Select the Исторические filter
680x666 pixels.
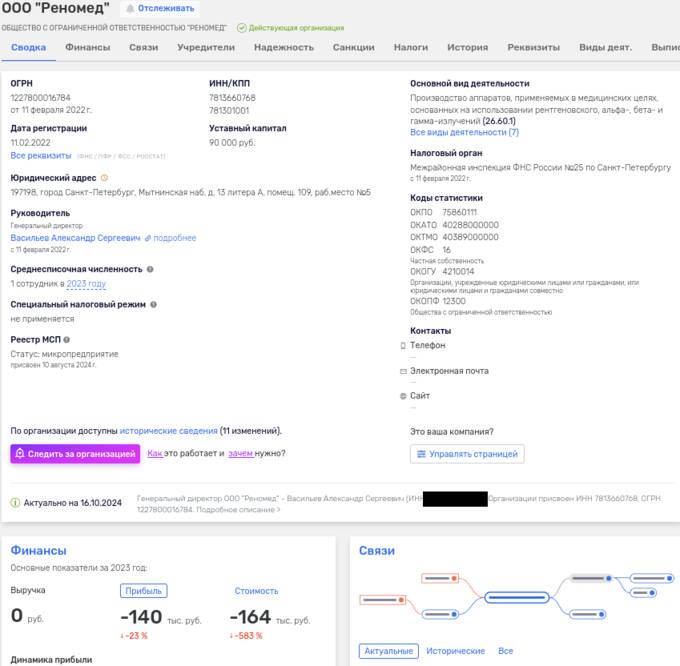(x=455, y=651)
